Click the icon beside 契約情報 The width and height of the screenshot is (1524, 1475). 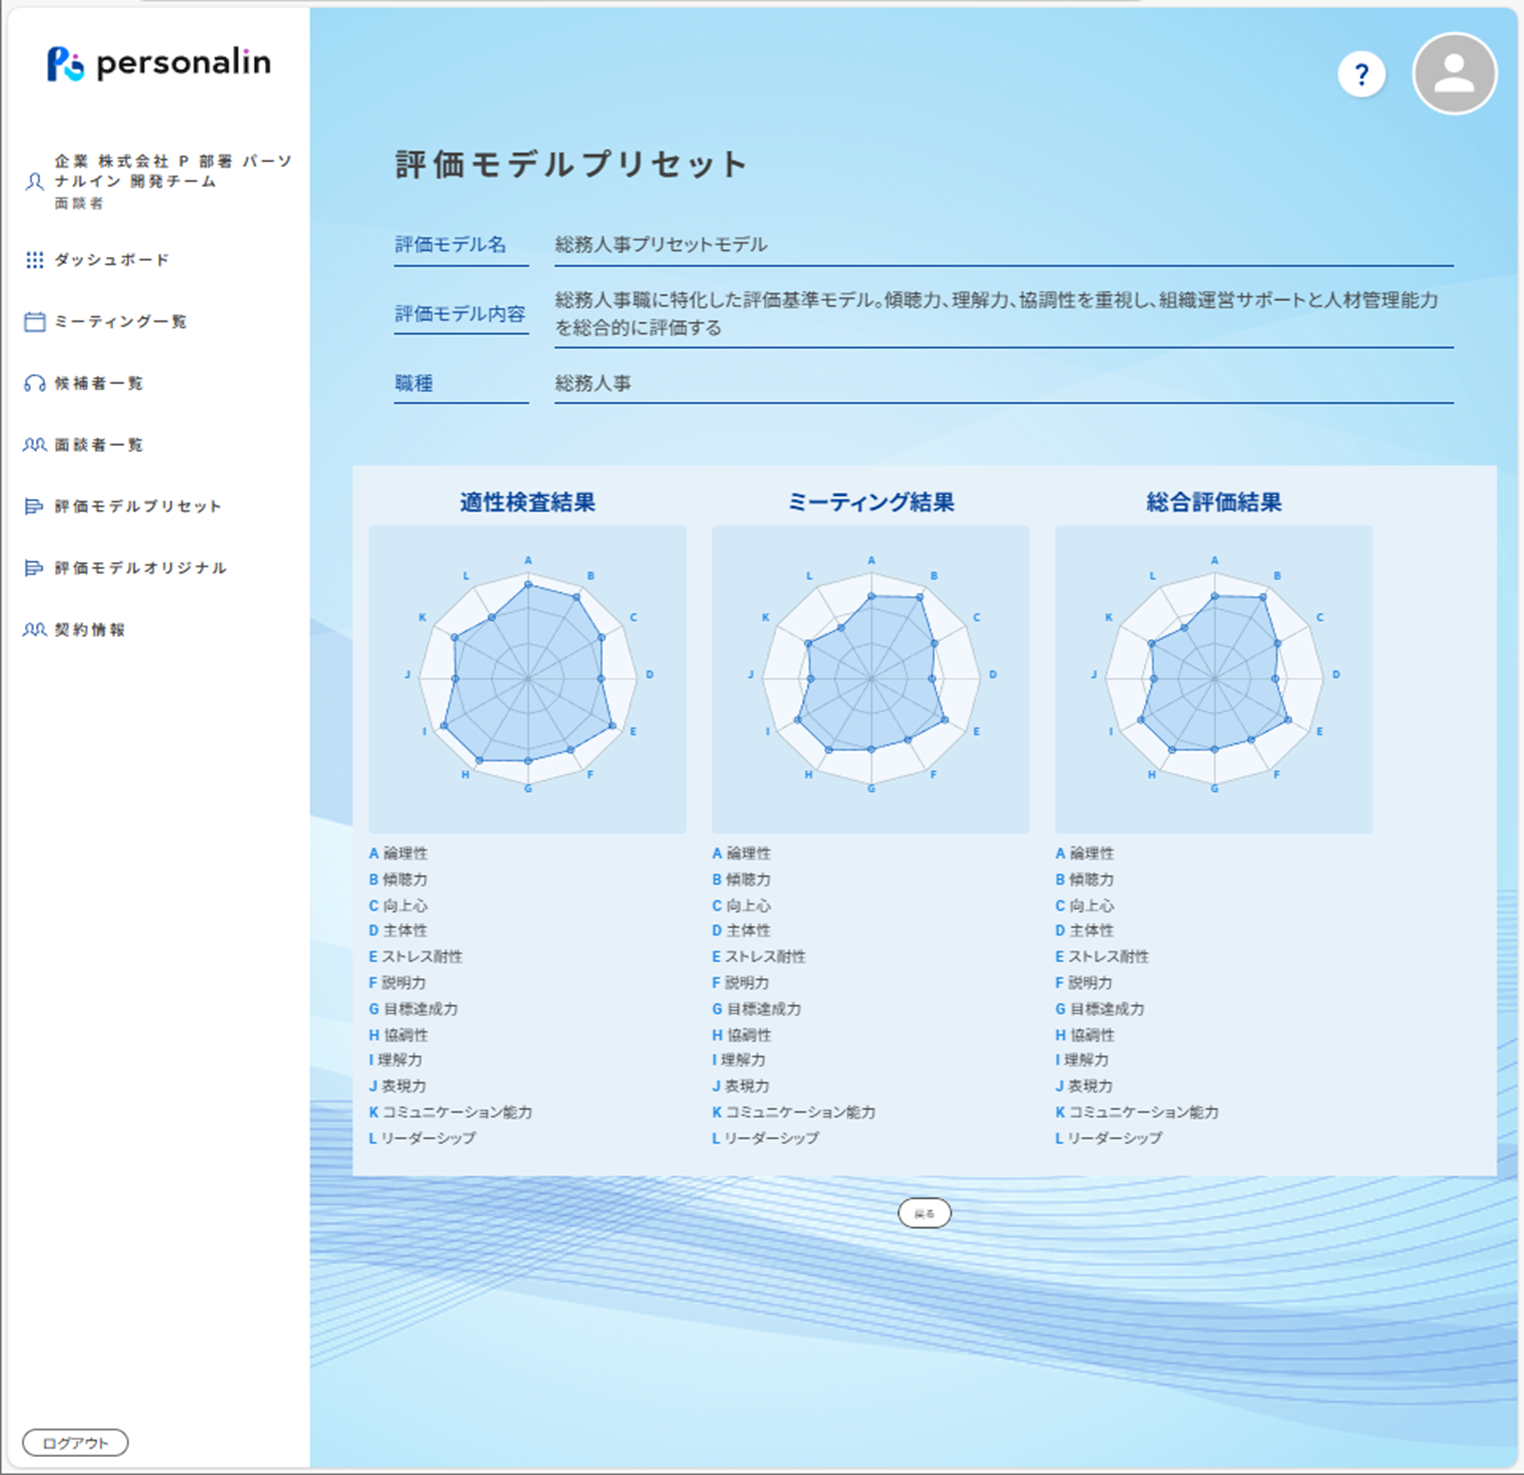click(x=33, y=629)
